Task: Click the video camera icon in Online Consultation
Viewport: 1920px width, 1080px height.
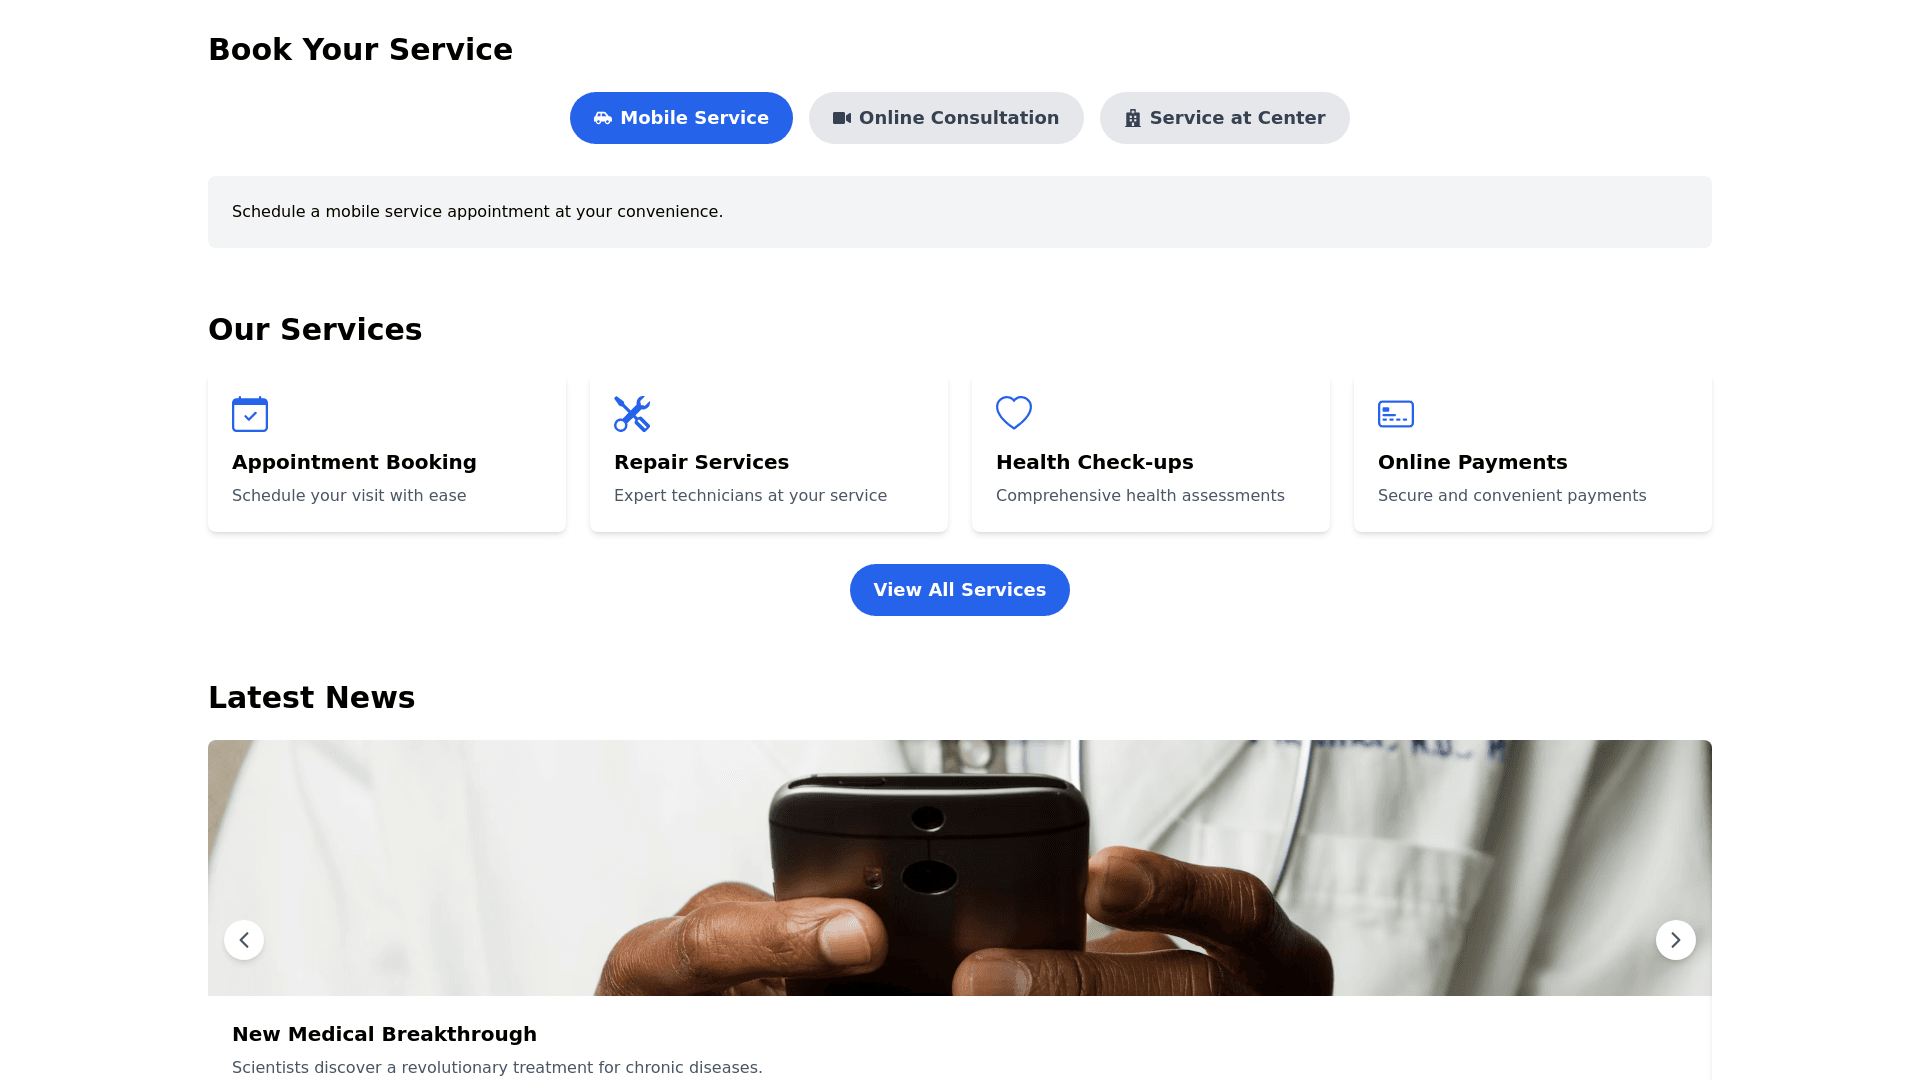Action: (x=842, y=118)
